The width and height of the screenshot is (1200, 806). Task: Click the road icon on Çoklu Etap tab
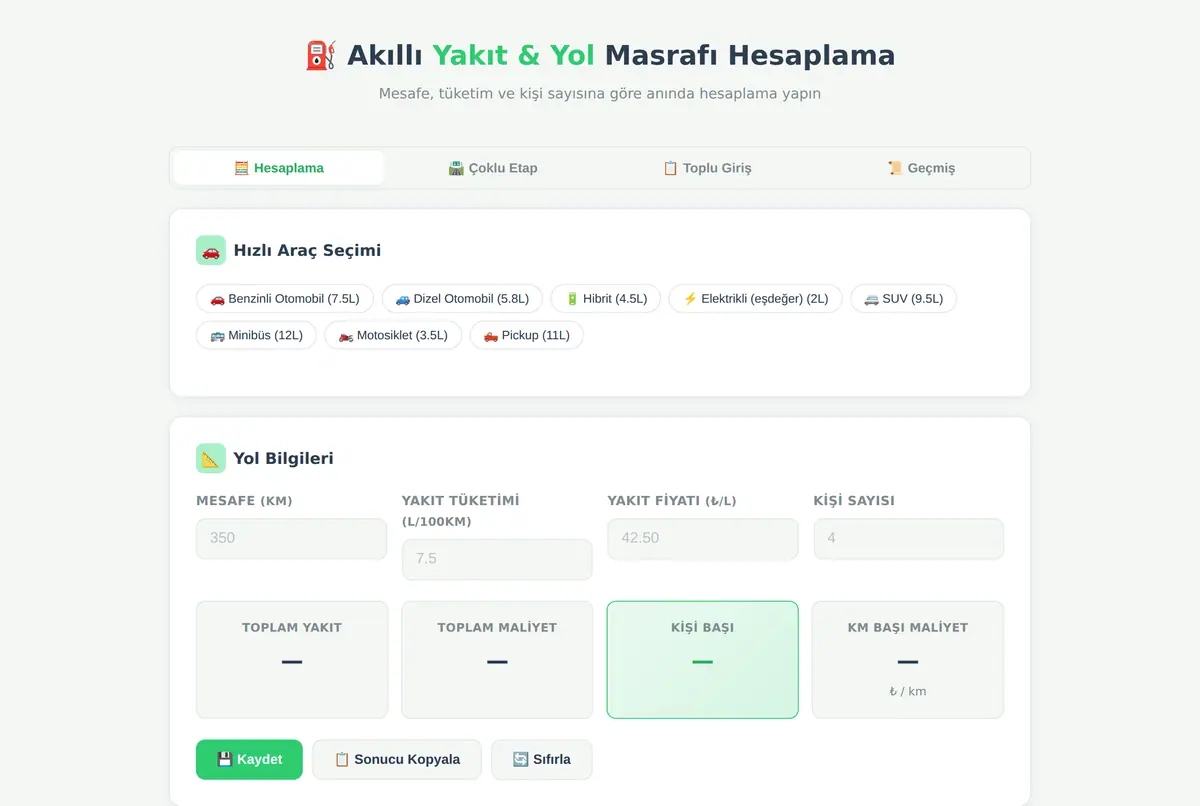click(456, 168)
